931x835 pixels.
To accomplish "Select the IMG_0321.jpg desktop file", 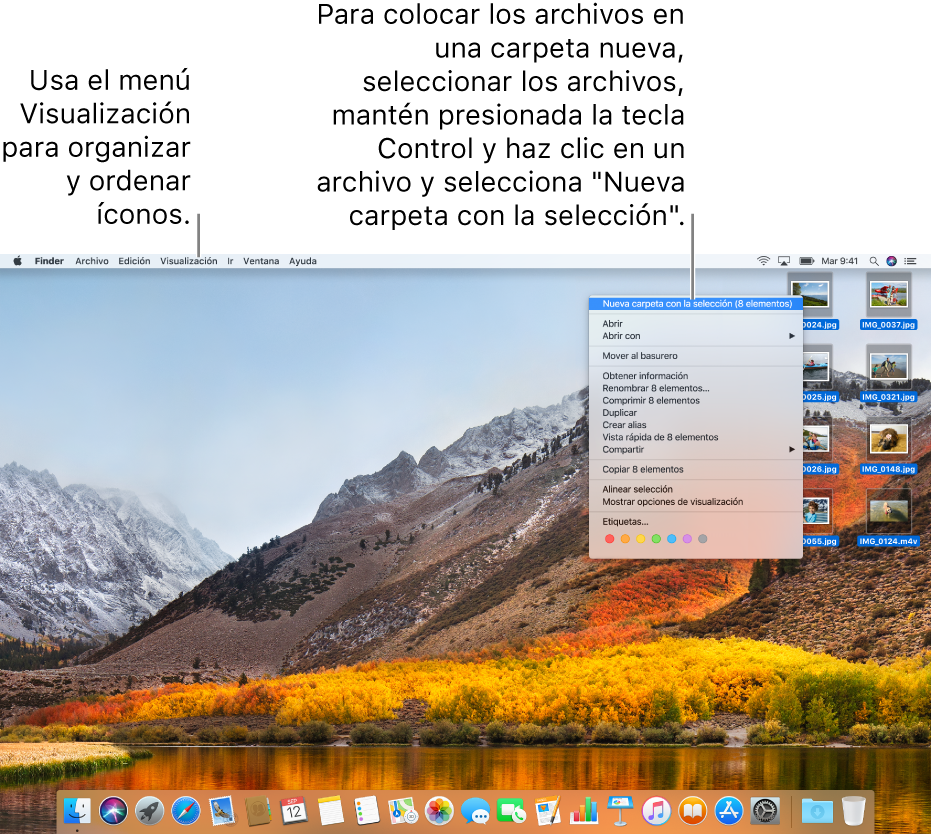I will click(x=888, y=374).
